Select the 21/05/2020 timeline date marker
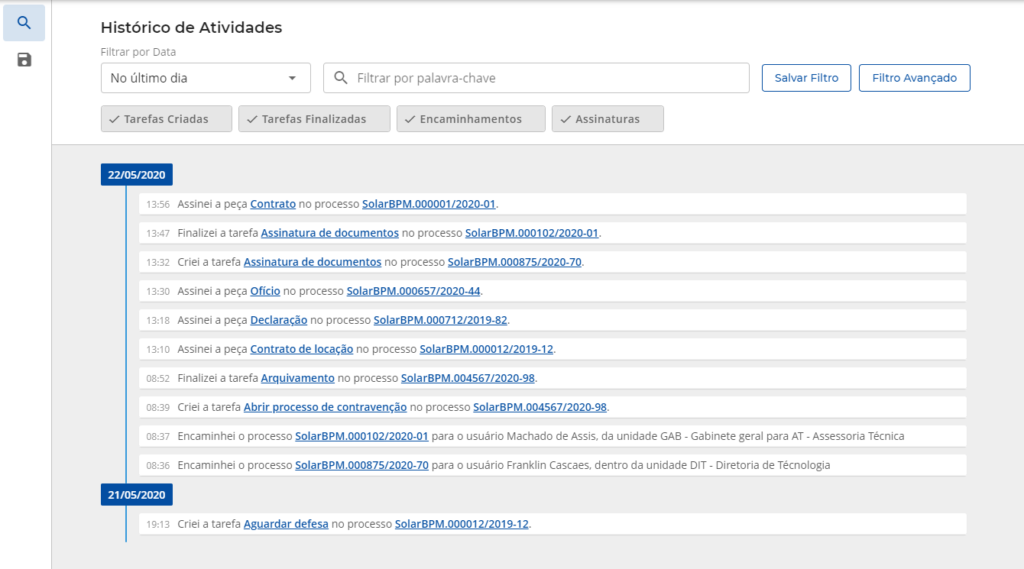 point(137,494)
